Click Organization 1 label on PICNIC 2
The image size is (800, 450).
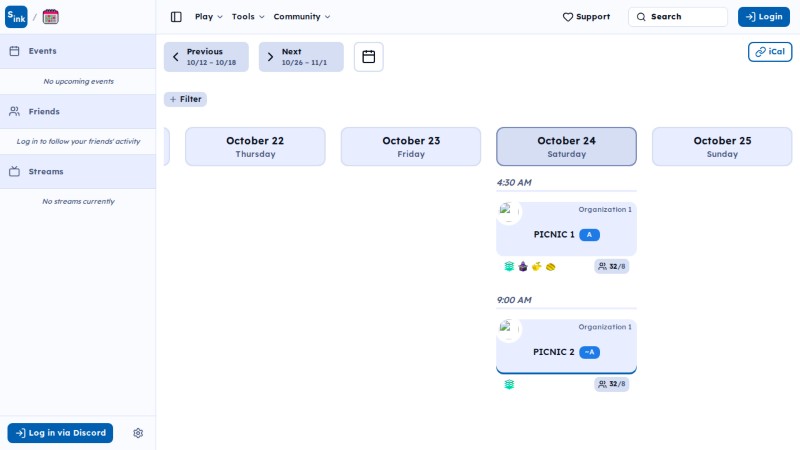pos(605,327)
